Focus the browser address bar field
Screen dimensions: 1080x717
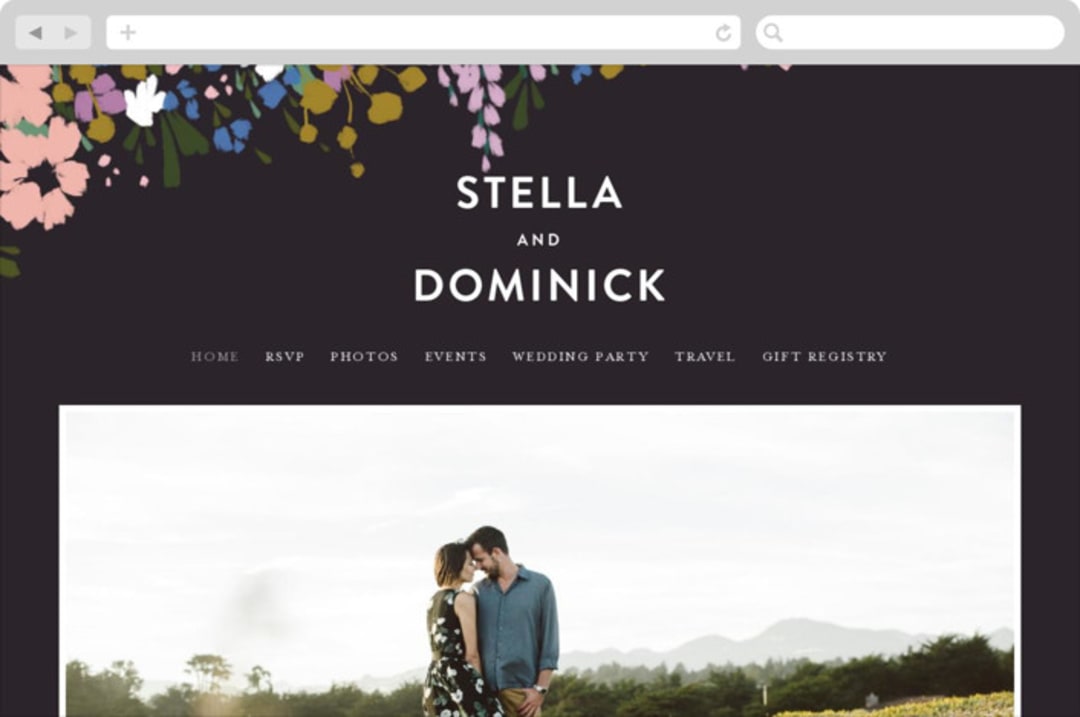pos(423,32)
